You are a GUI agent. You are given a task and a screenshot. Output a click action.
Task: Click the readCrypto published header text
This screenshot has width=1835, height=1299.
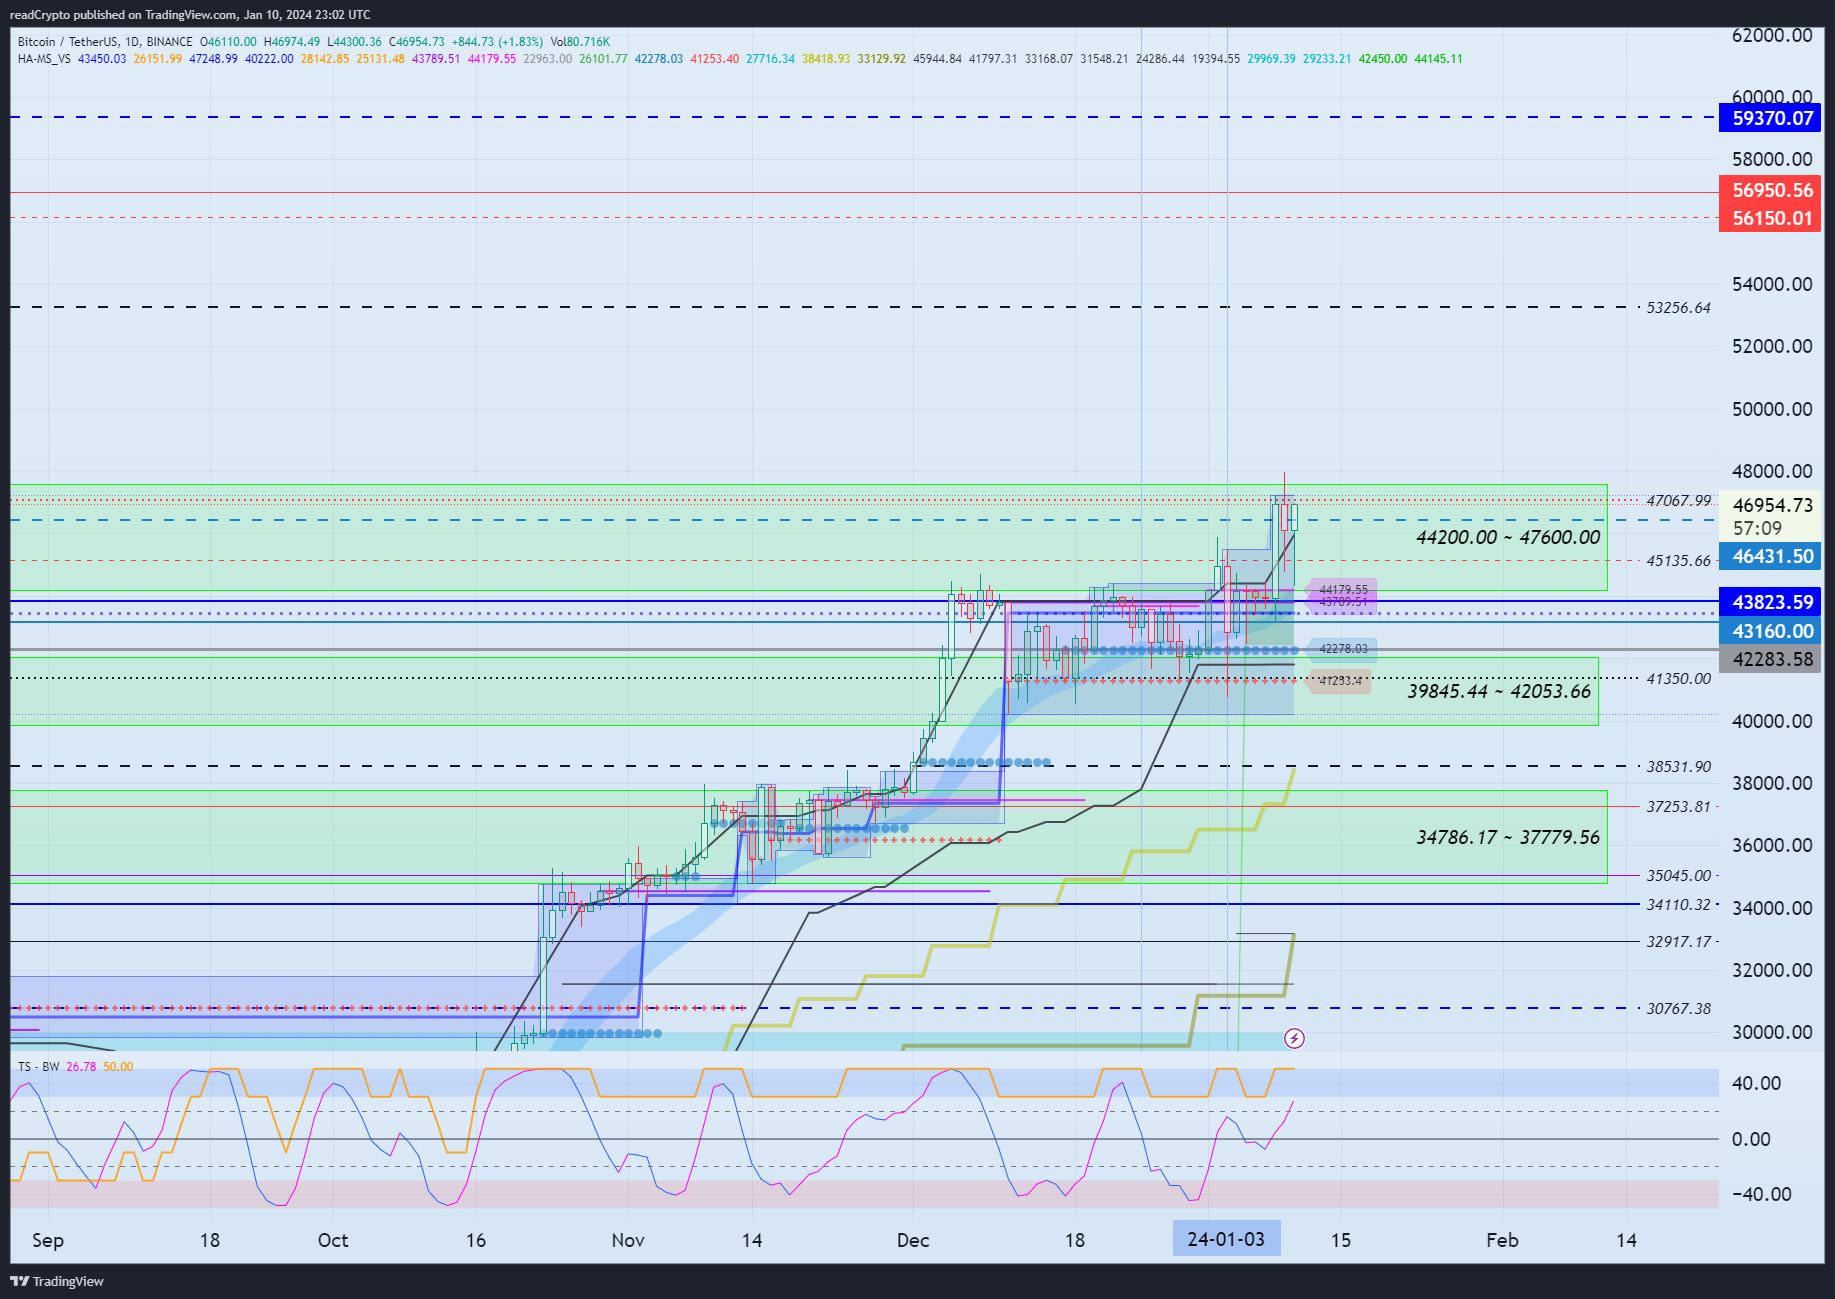(190, 15)
